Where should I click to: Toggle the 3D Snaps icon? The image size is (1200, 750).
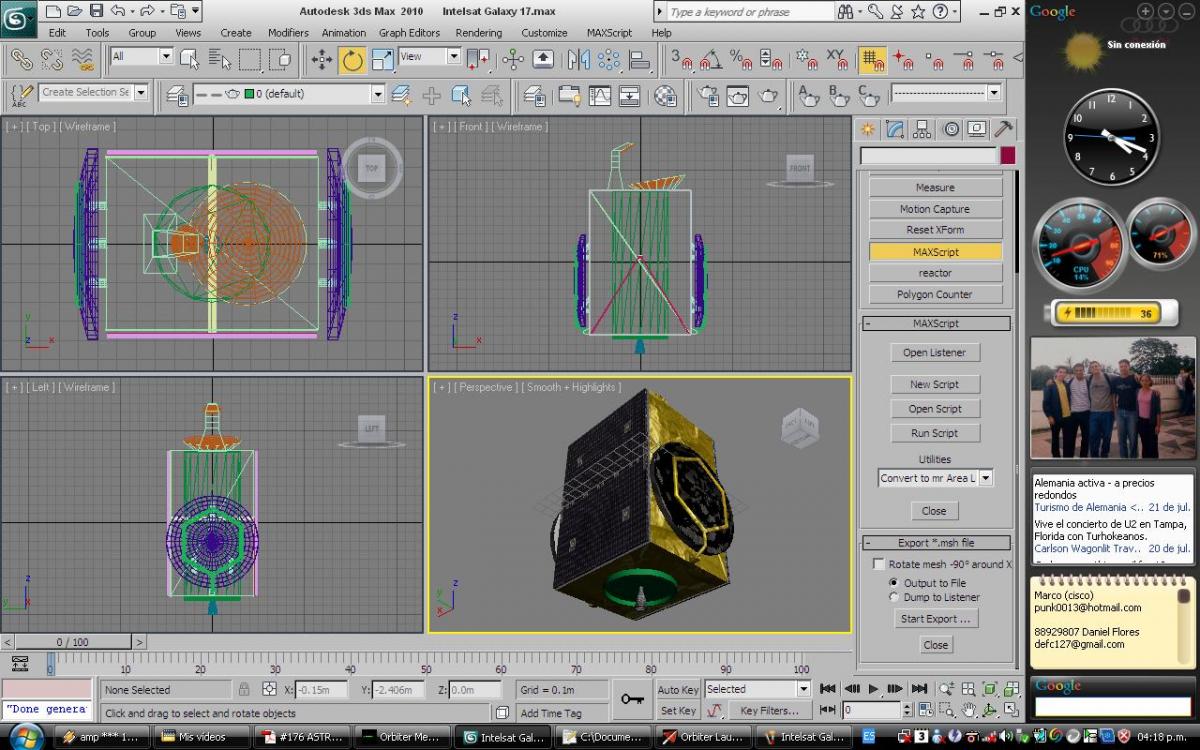[x=682, y=60]
